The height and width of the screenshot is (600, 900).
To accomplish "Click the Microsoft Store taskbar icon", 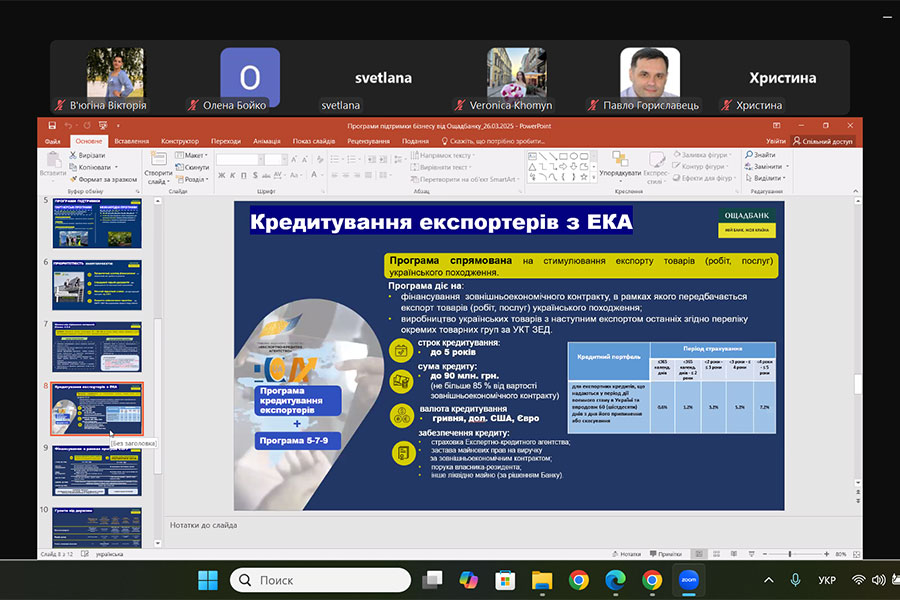I will 506,580.
